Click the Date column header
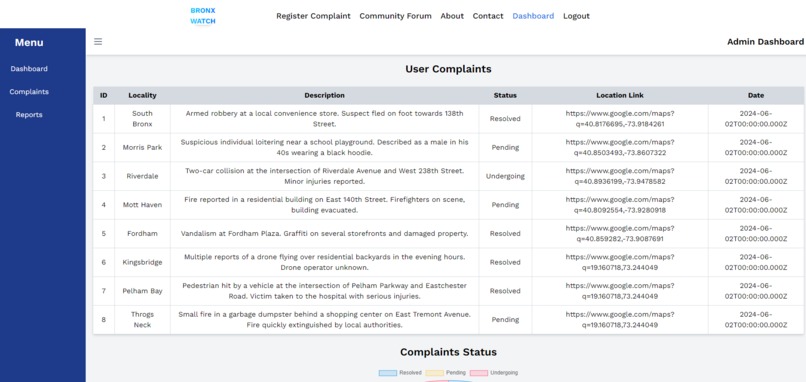806x382 pixels. click(x=756, y=95)
